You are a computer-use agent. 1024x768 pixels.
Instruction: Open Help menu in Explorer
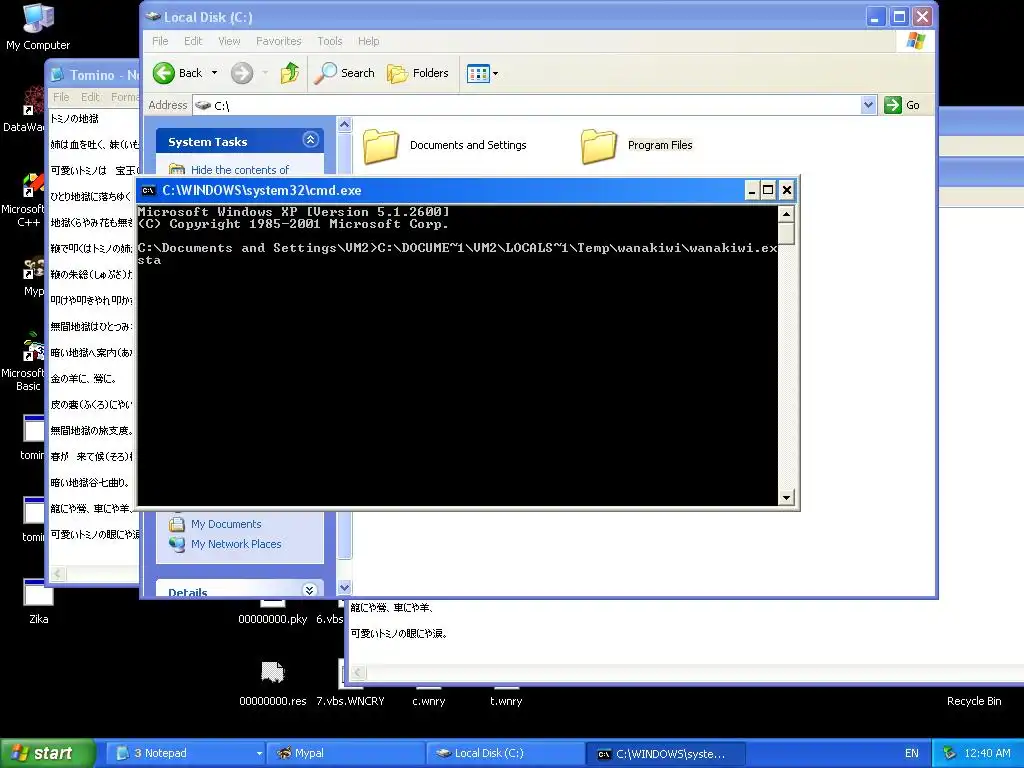368,41
